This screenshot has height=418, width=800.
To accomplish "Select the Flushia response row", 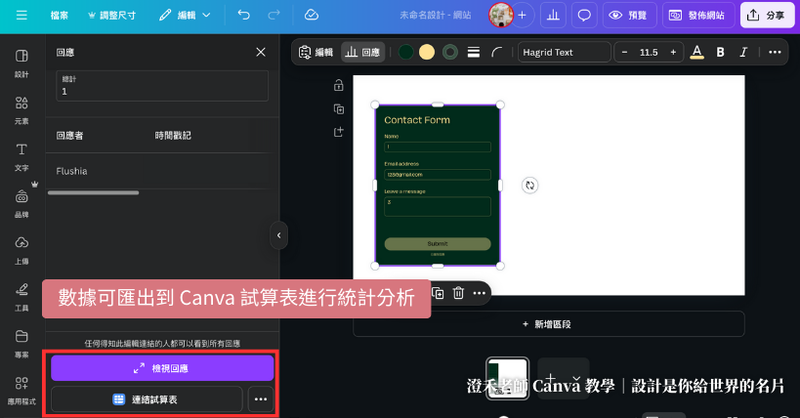I will point(162,171).
